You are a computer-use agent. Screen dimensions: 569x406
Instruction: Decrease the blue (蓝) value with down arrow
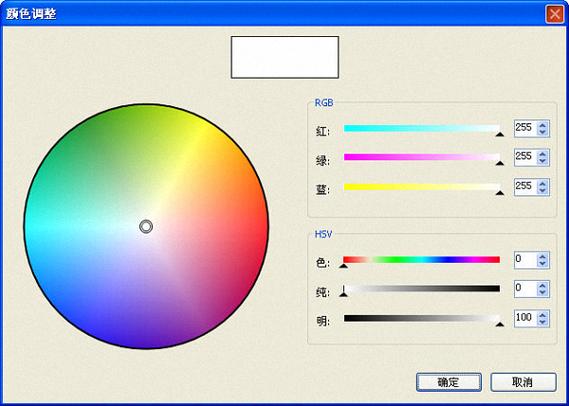point(543,191)
